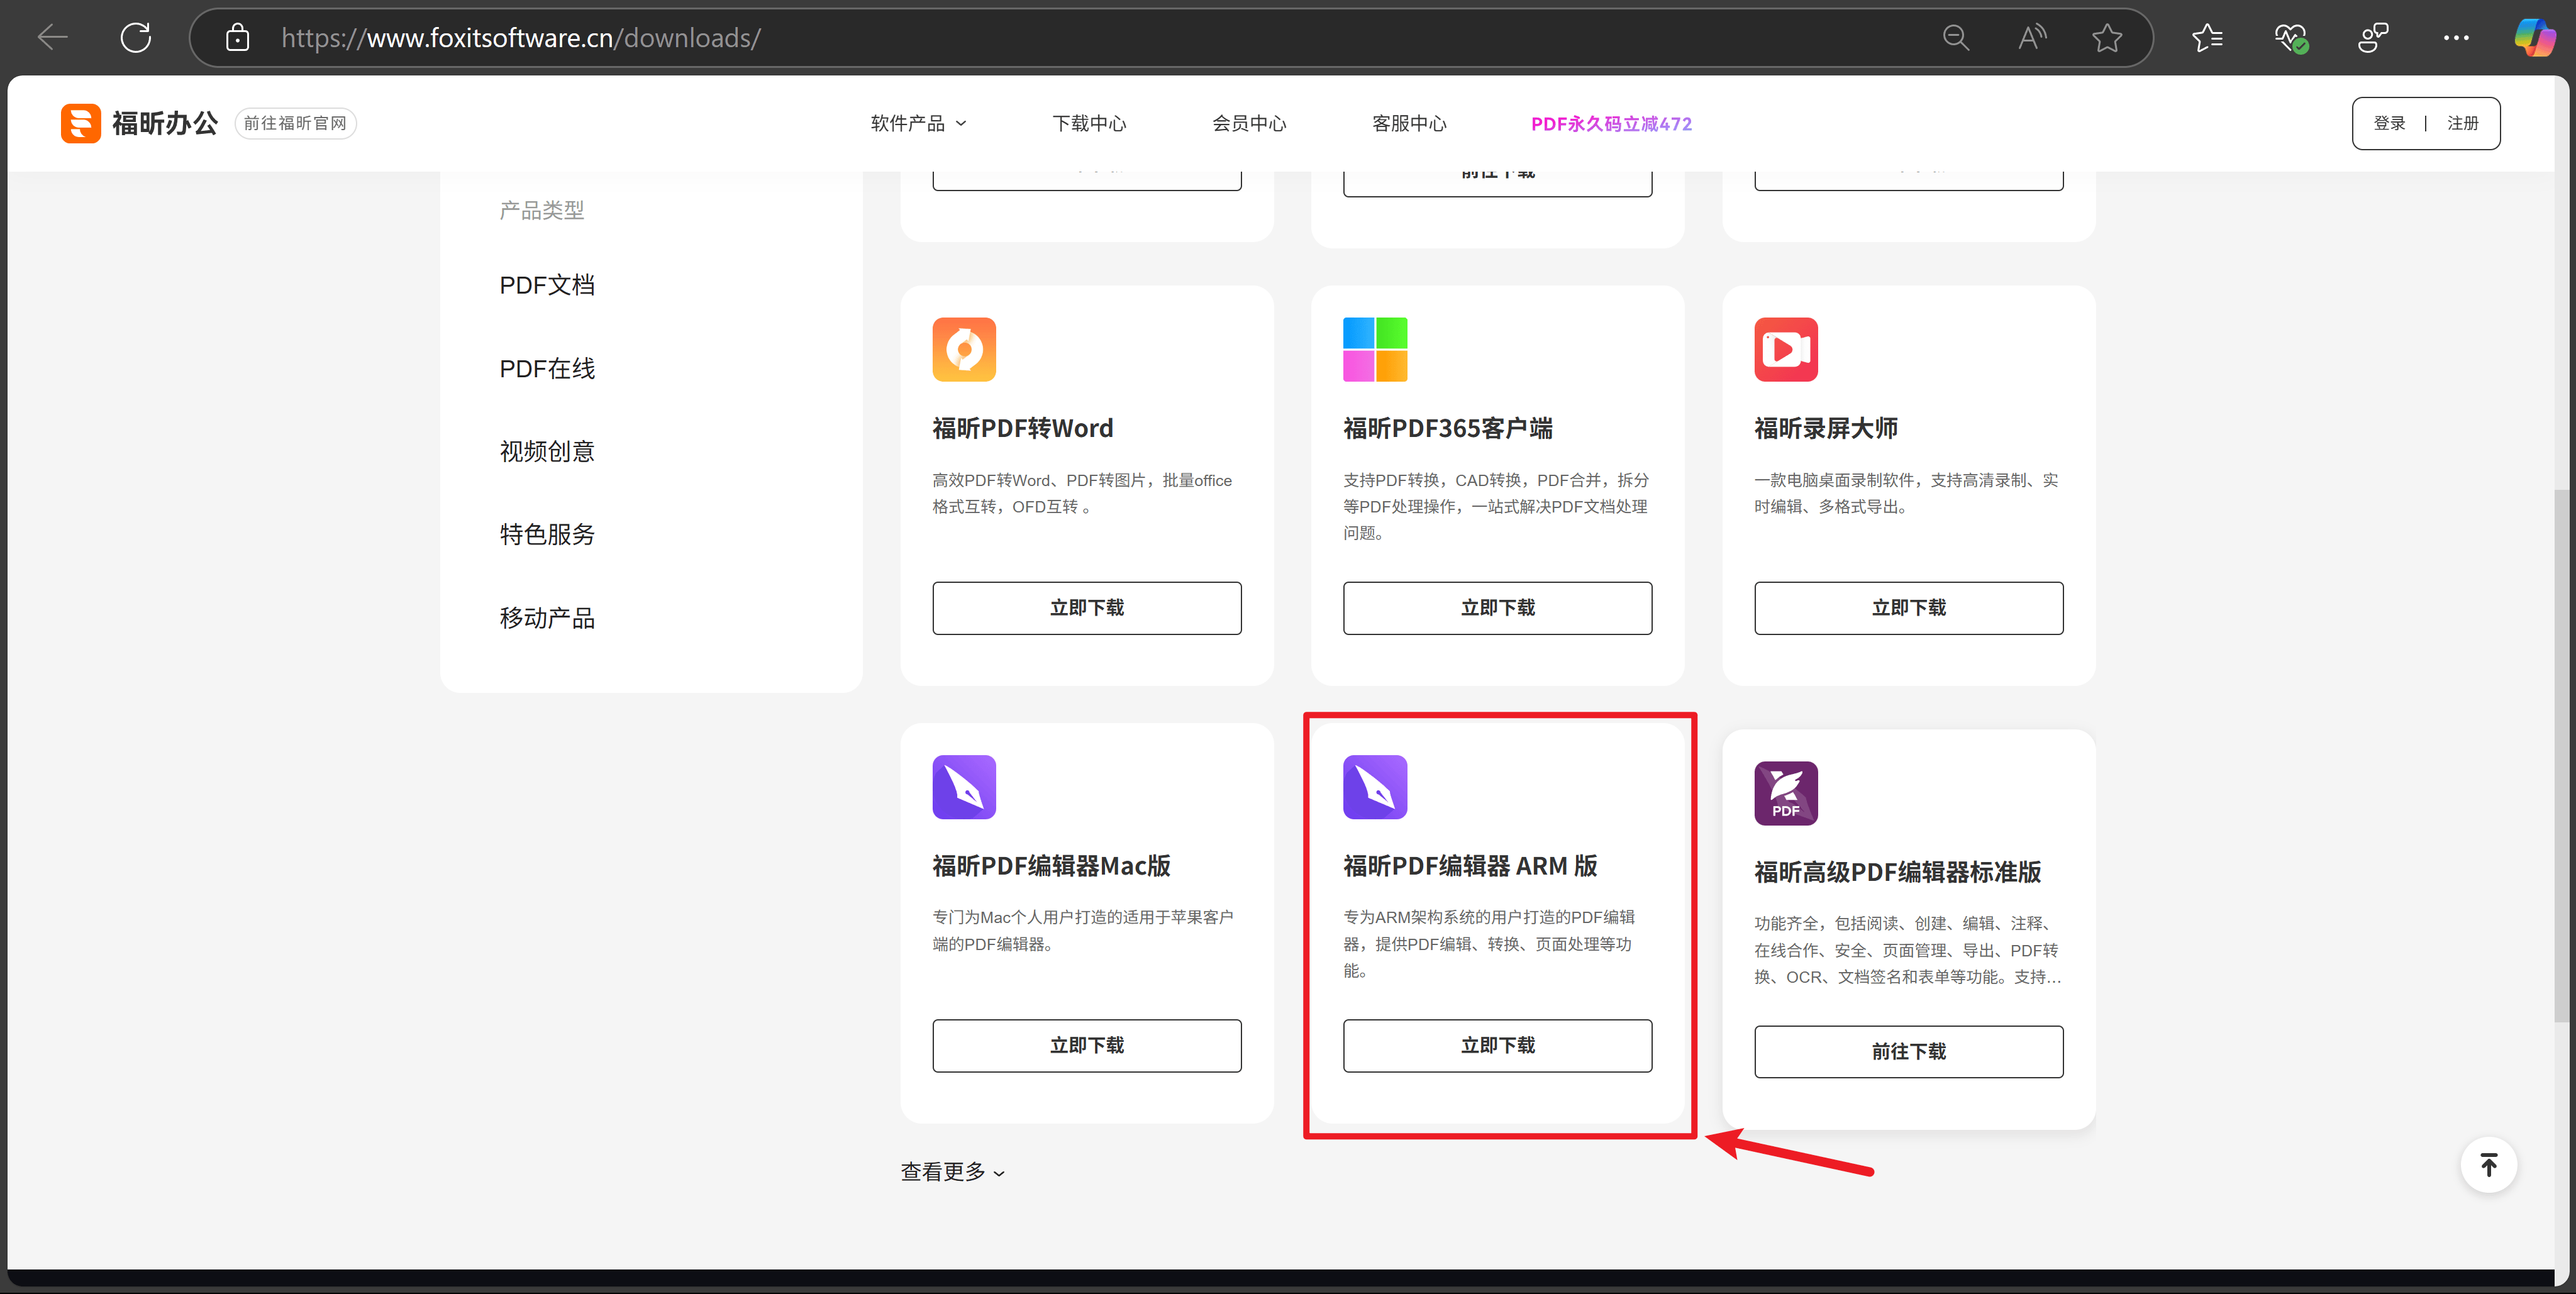Image resolution: width=2576 pixels, height=1294 pixels.
Task: Expand 查看更多 to show more products
Action: point(951,1171)
